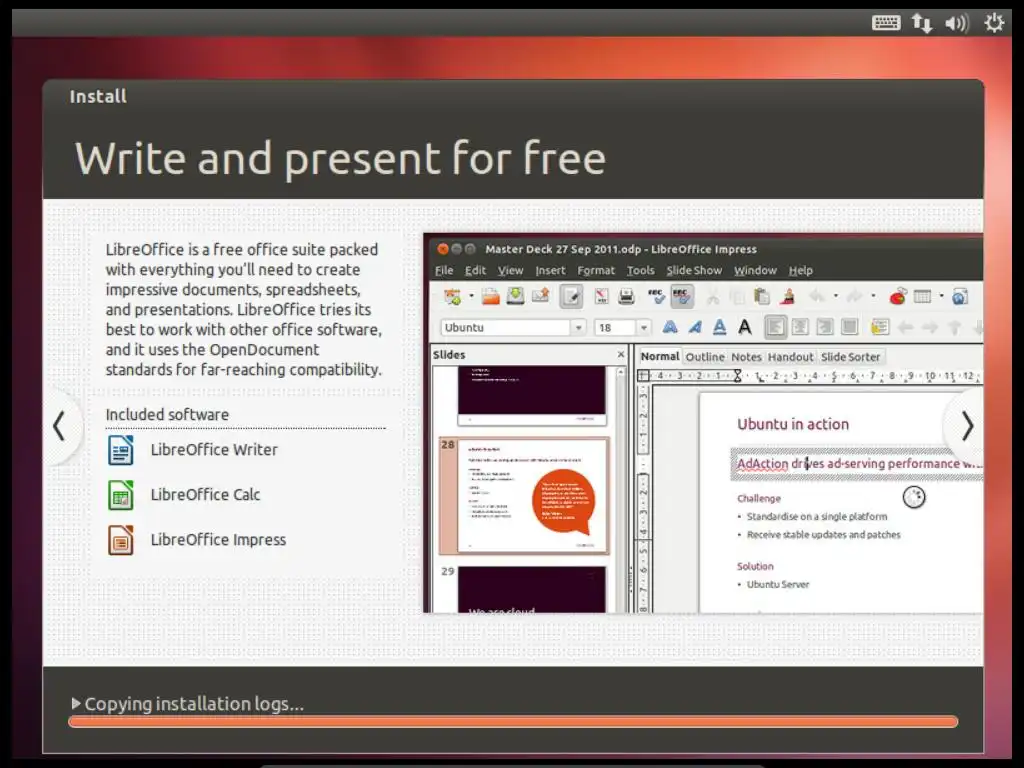The image size is (1024, 768).
Task: Click the Paste clipboard icon
Action: (x=761, y=296)
